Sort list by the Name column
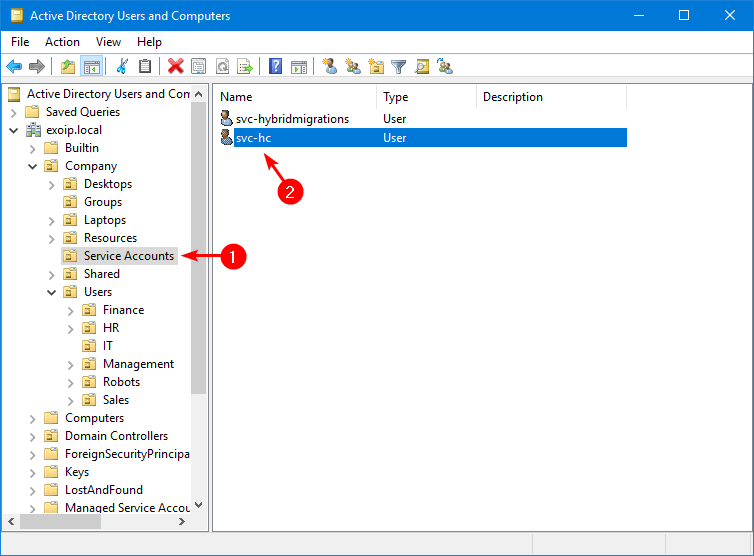 click(295, 97)
